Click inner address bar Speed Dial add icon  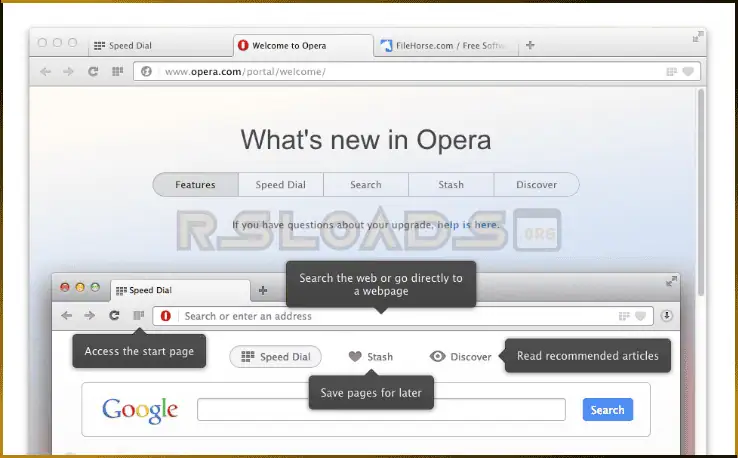coord(624,316)
